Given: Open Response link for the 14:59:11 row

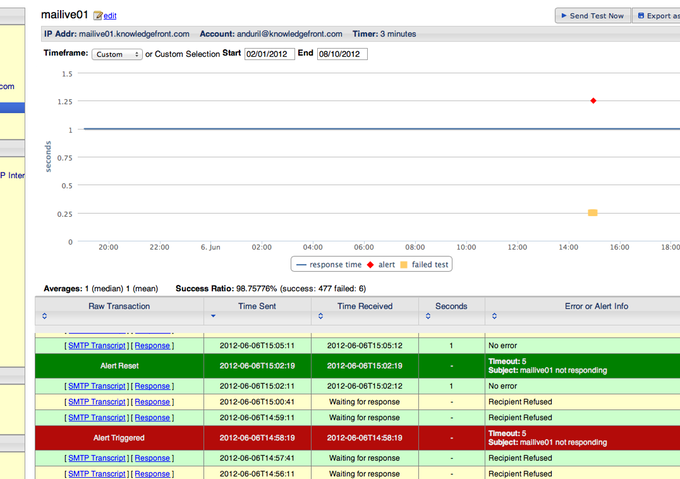Looking at the screenshot, I should pos(152,417).
